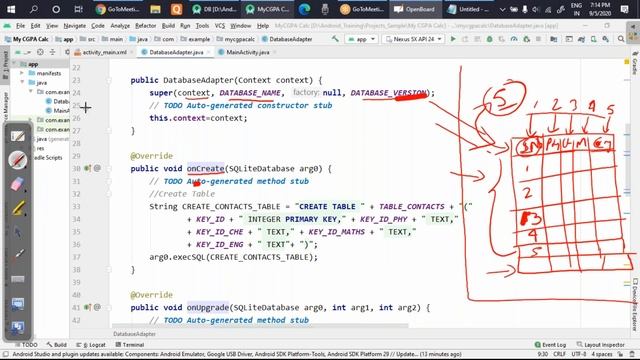Fold the constructor at line 23

[x=109, y=80]
